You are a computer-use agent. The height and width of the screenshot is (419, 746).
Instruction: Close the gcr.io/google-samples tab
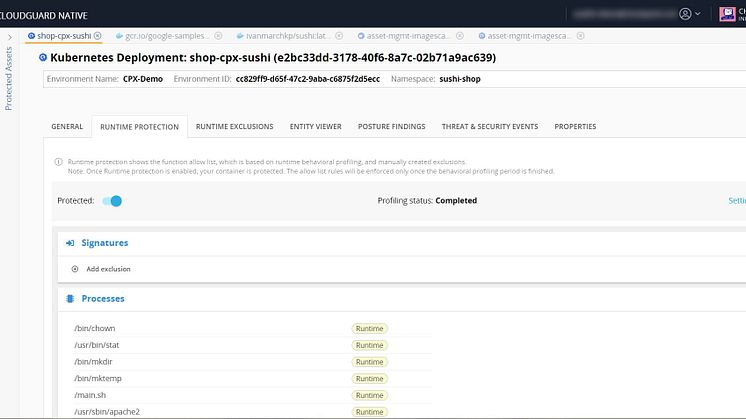tap(218, 36)
